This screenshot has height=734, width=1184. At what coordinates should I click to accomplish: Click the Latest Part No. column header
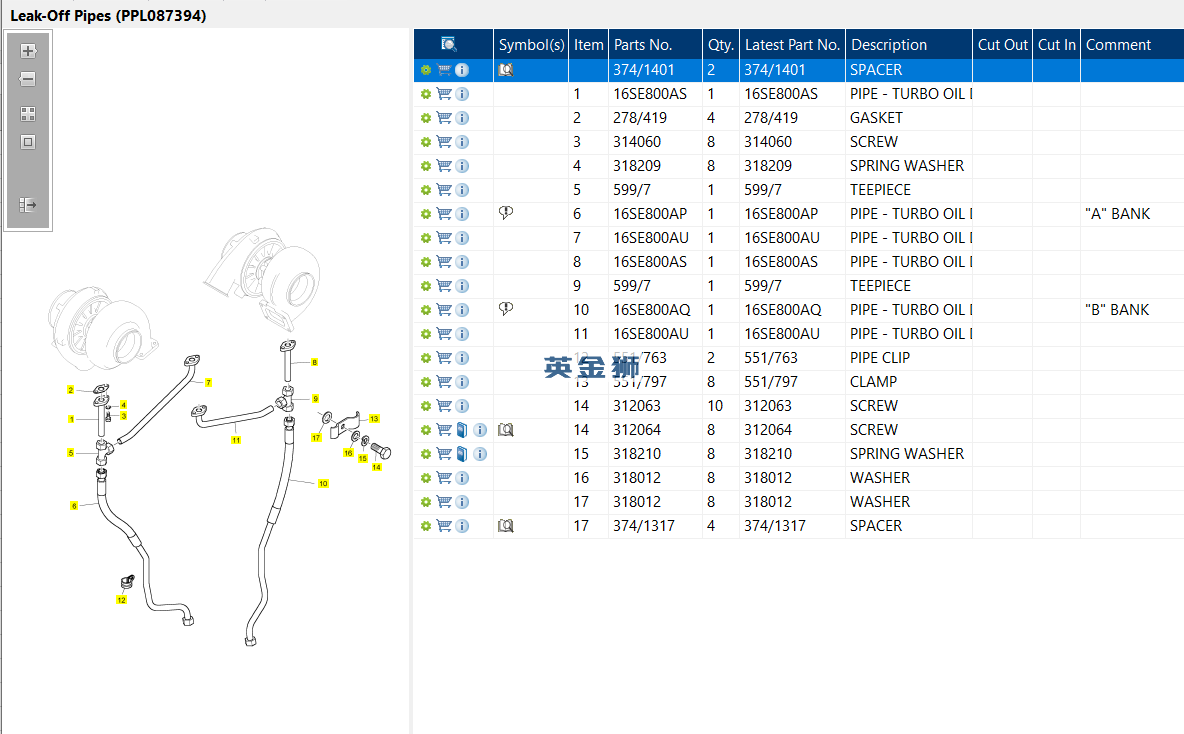(792, 45)
